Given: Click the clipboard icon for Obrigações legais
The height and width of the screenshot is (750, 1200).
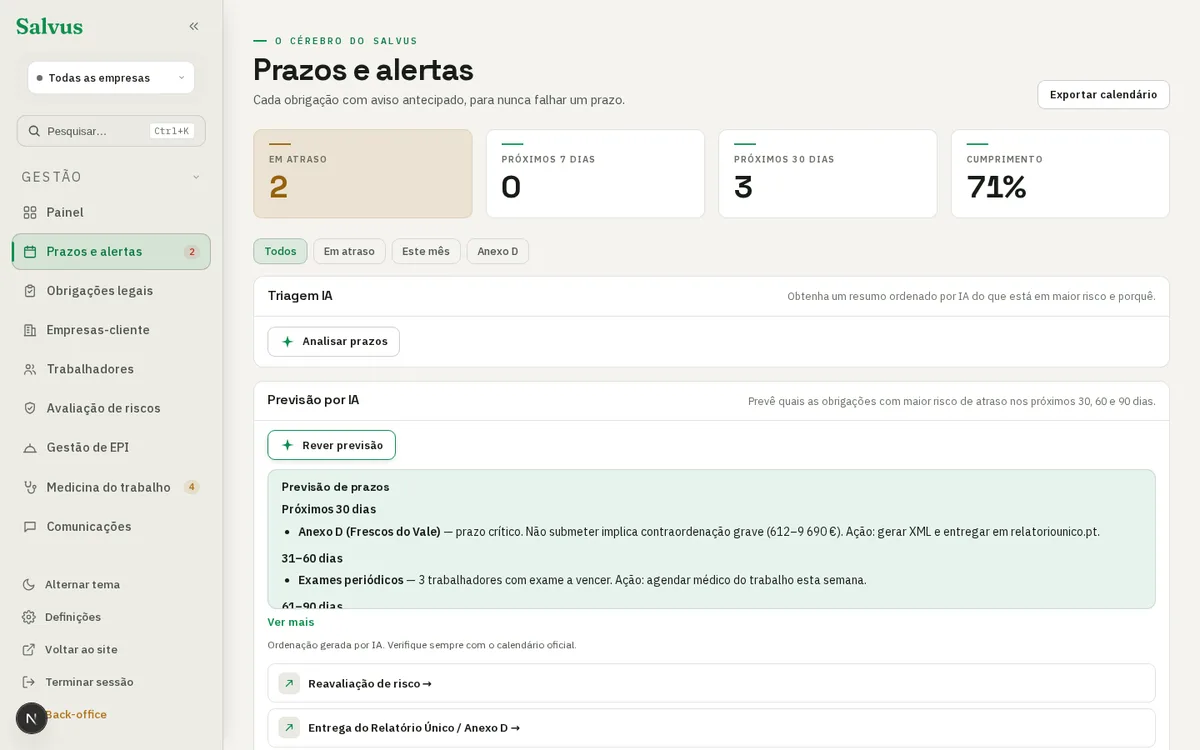Looking at the screenshot, I should click(x=30, y=291).
